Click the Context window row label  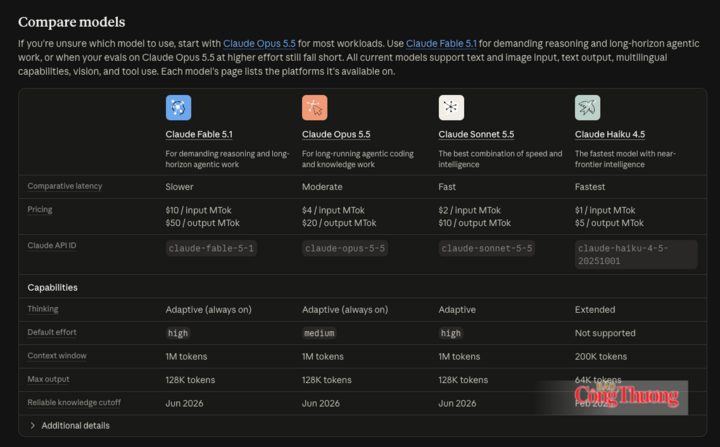click(57, 356)
